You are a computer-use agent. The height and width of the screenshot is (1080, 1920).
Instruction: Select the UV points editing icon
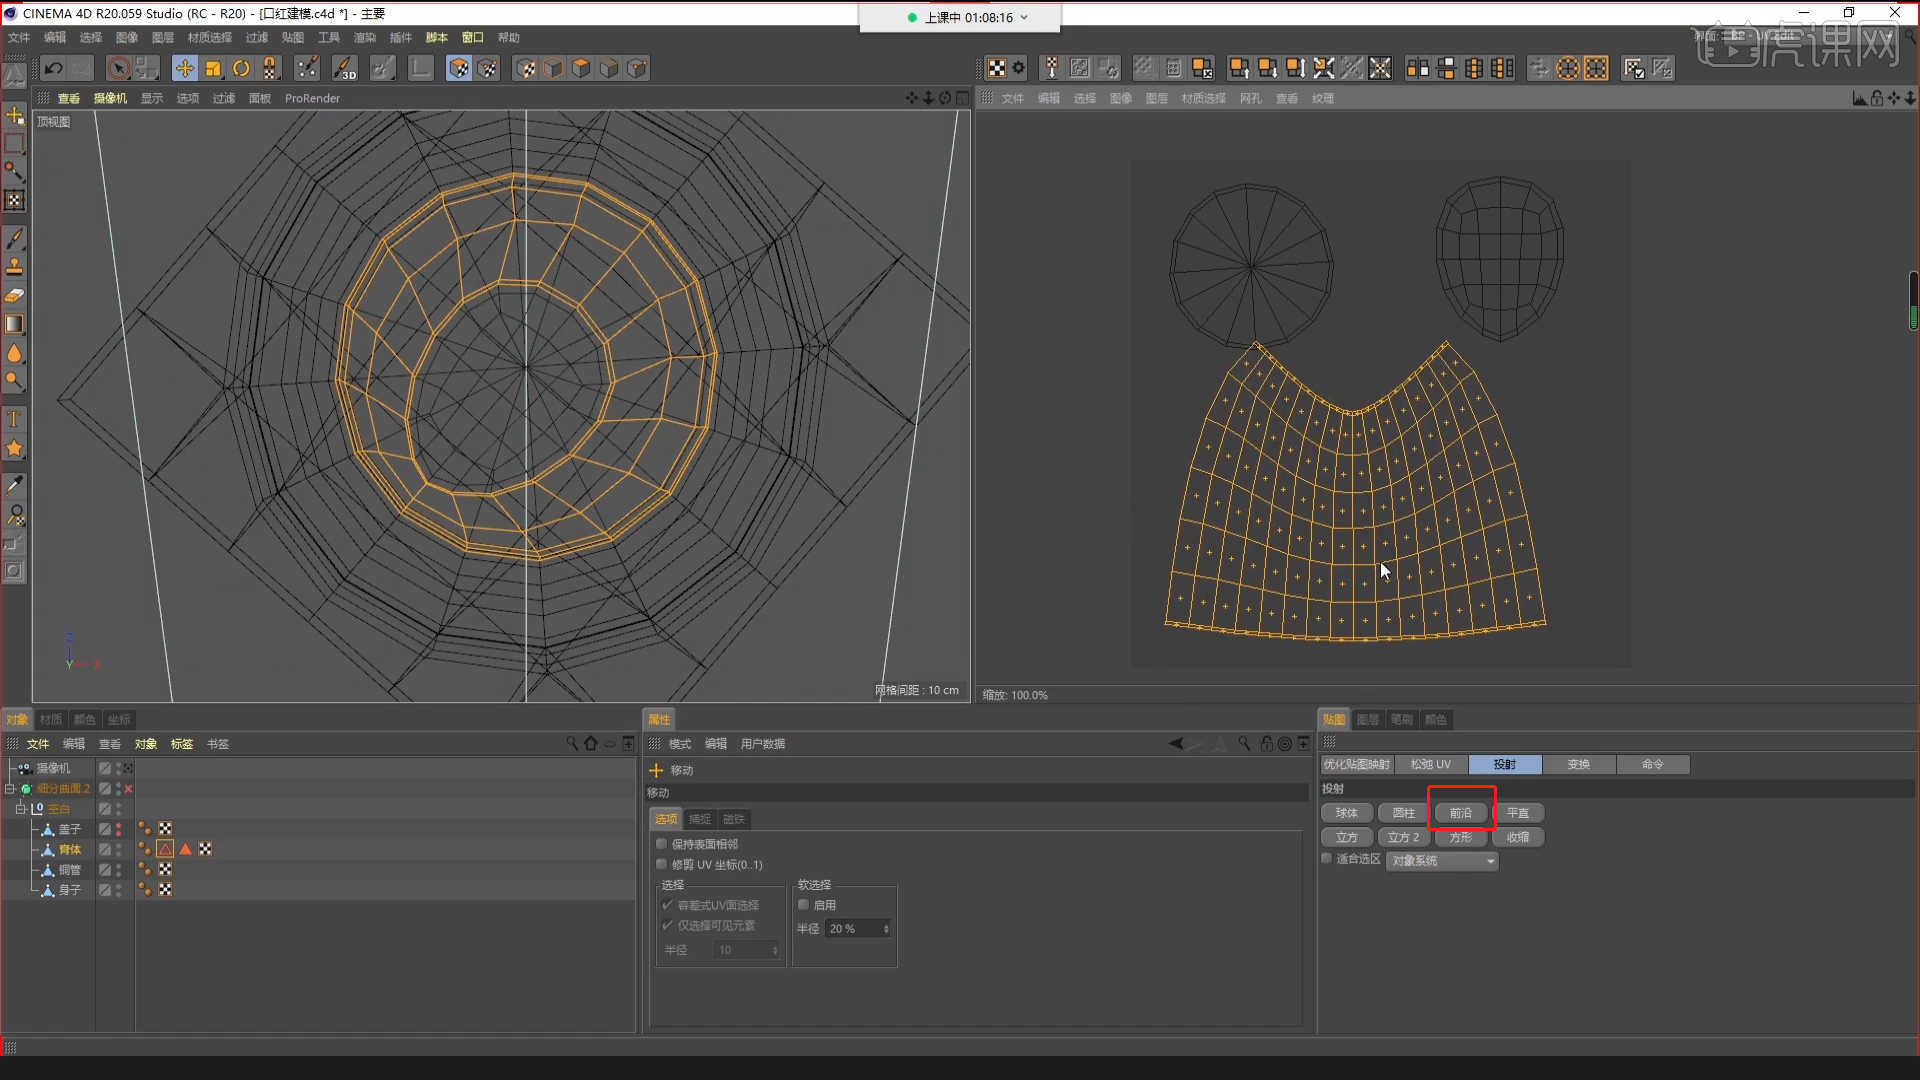(307, 68)
